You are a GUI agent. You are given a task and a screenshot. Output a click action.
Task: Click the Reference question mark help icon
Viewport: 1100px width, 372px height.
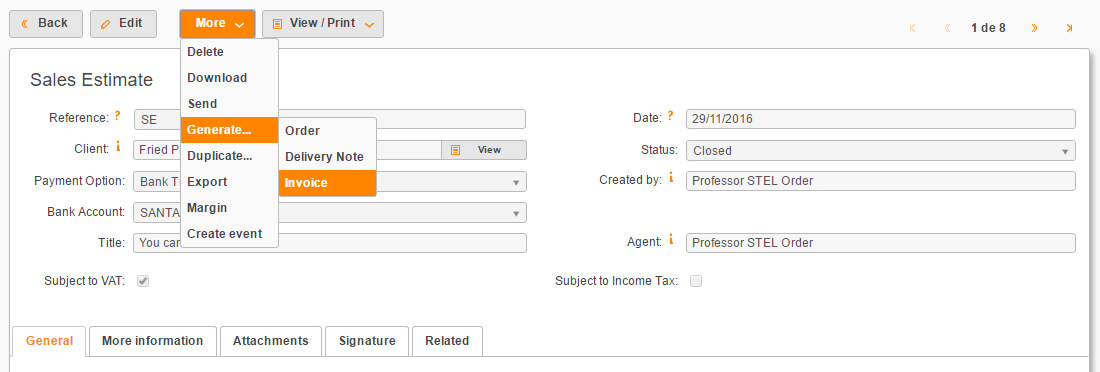coord(118,117)
